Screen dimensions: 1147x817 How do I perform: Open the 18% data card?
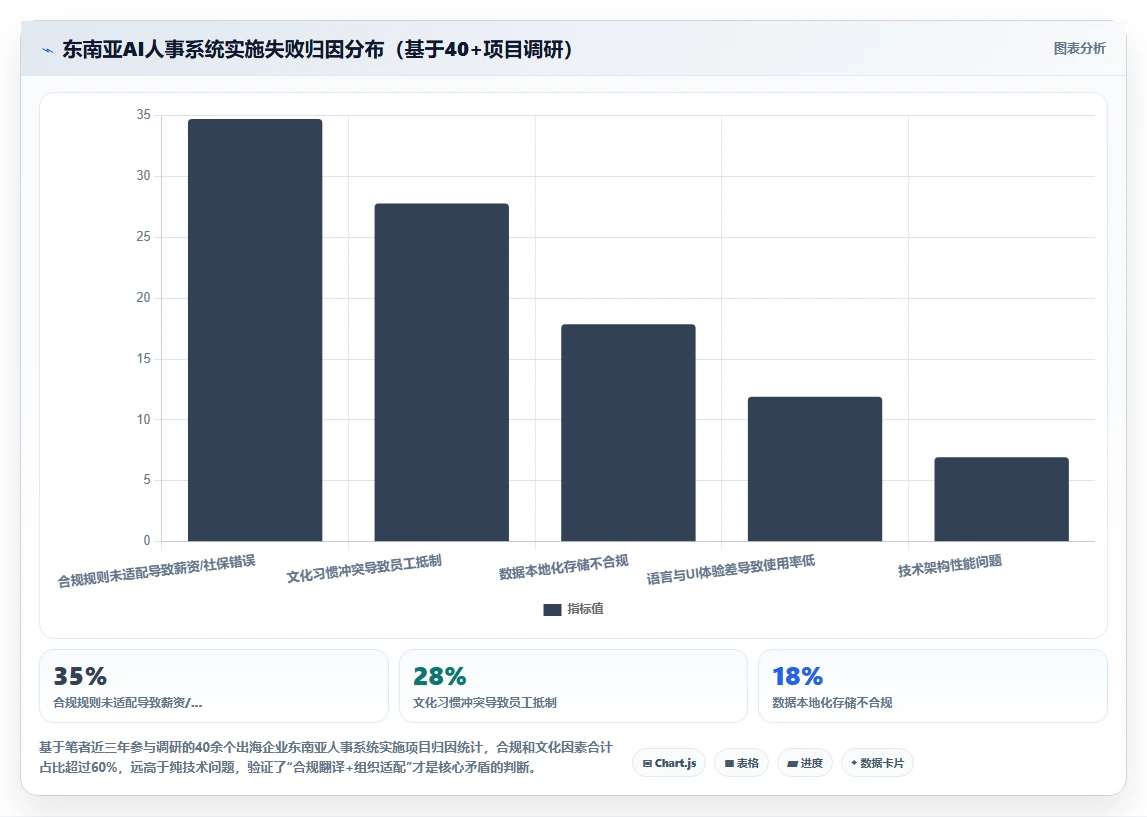(x=933, y=686)
